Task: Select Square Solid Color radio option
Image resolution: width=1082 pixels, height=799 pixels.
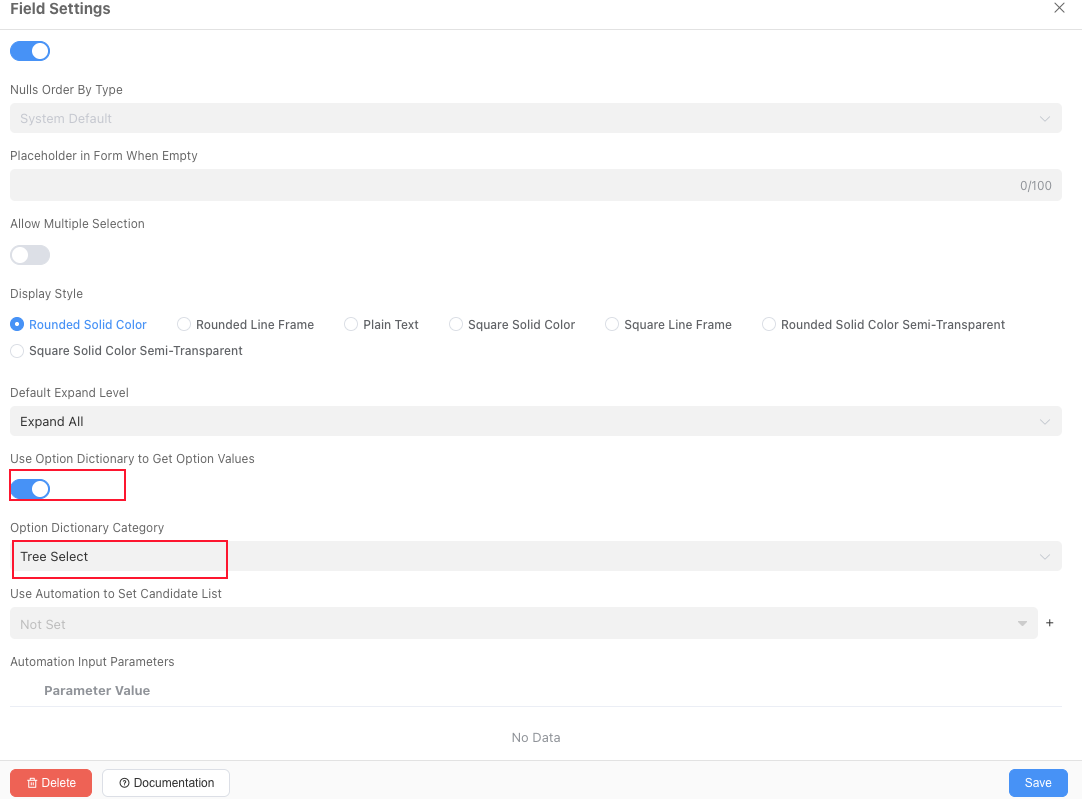Action: tap(456, 324)
